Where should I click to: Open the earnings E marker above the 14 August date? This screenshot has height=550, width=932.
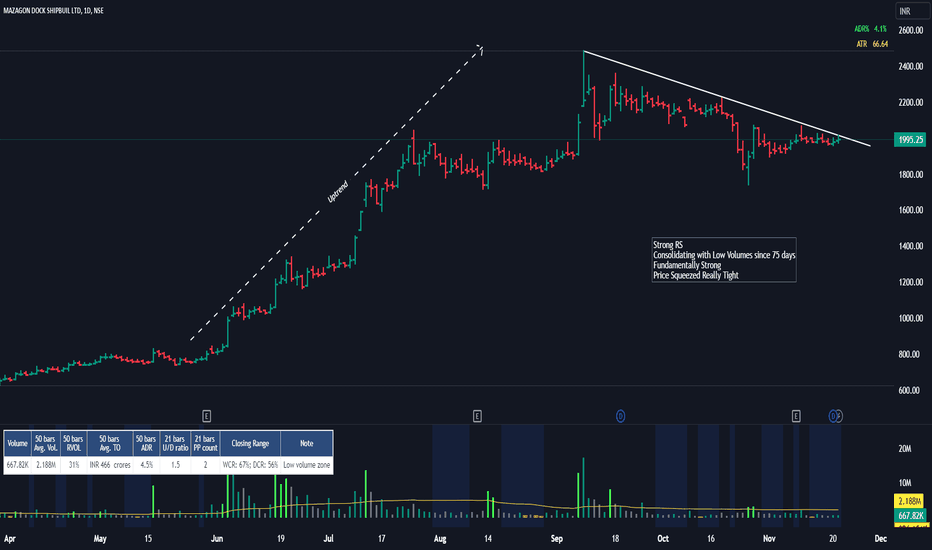click(x=477, y=416)
